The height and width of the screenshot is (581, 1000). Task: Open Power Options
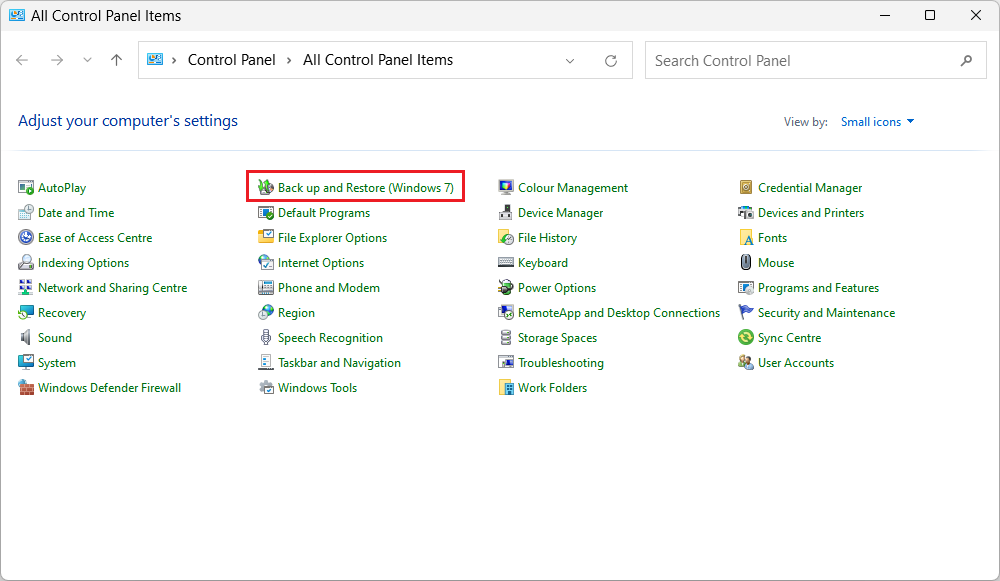point(556,287)
